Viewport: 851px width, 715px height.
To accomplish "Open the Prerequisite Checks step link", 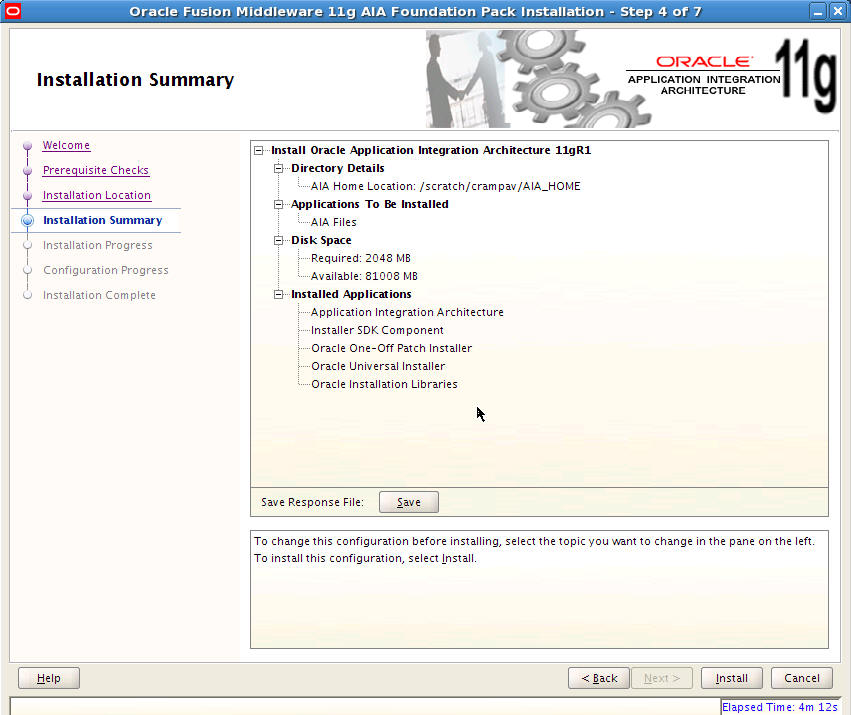I will (x=96, y=170).
